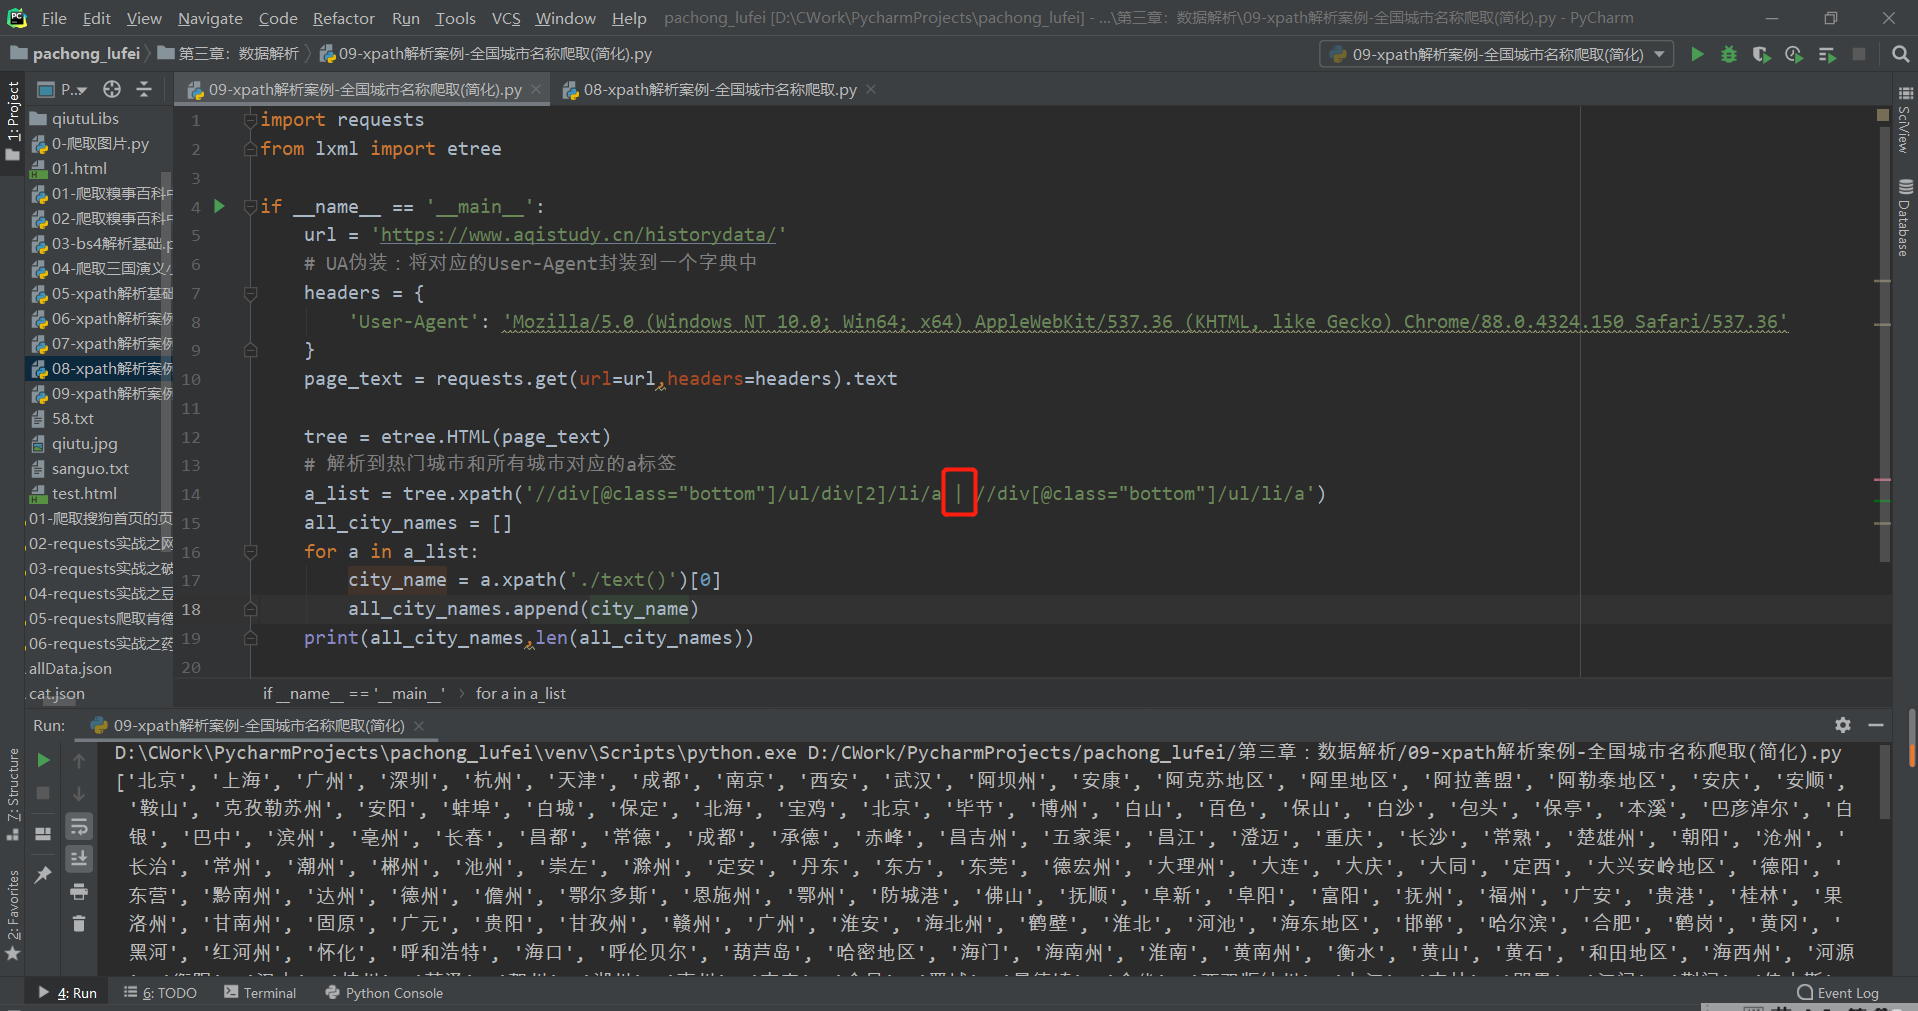Open the Favorites tool window stripe
Viewport: 1918px width, 1011px height.
12,915
